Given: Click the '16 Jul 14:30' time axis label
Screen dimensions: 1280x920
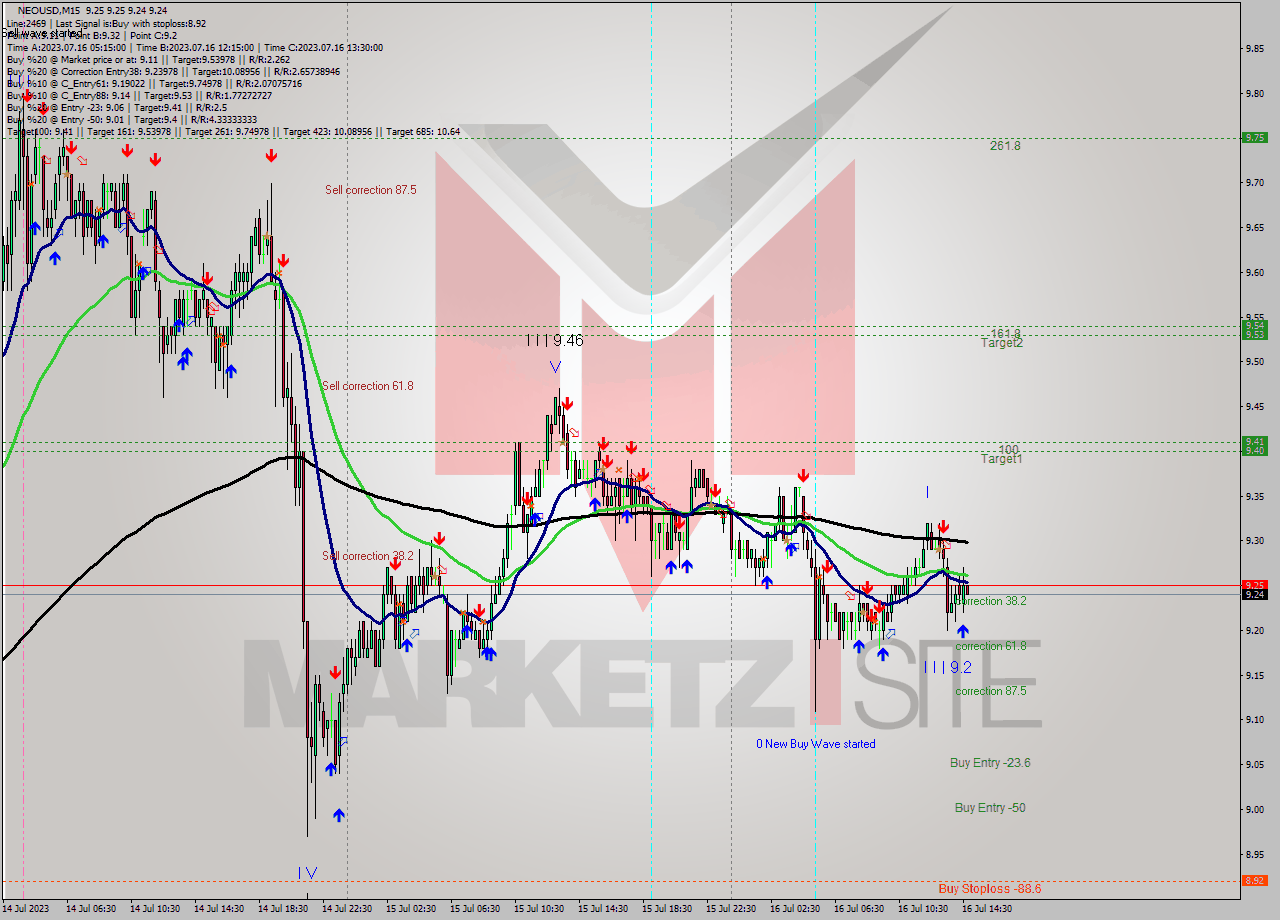Looking at the screenshot, I should click(x=987, y=909).
